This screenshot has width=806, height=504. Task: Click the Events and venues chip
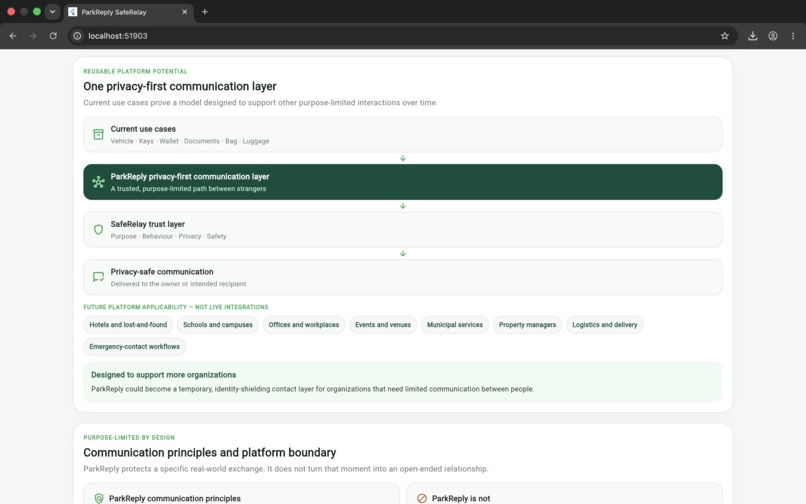tap(382, 325)
